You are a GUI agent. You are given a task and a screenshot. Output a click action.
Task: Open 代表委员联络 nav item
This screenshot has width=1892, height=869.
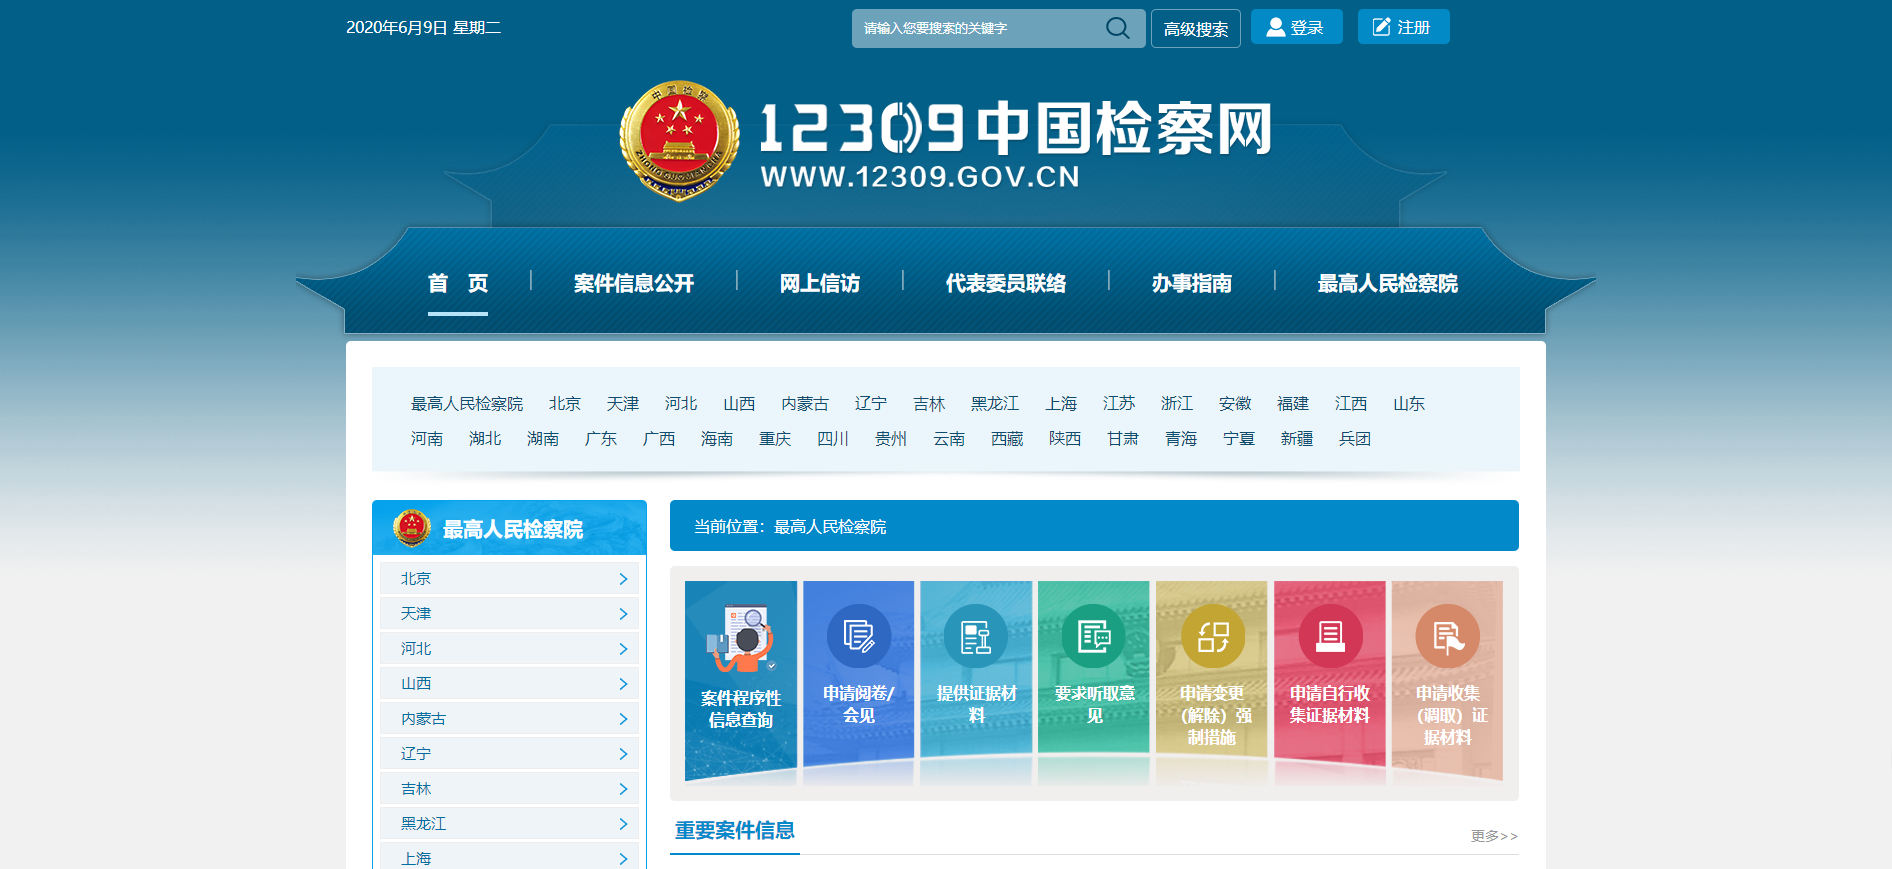(1006, 284)
